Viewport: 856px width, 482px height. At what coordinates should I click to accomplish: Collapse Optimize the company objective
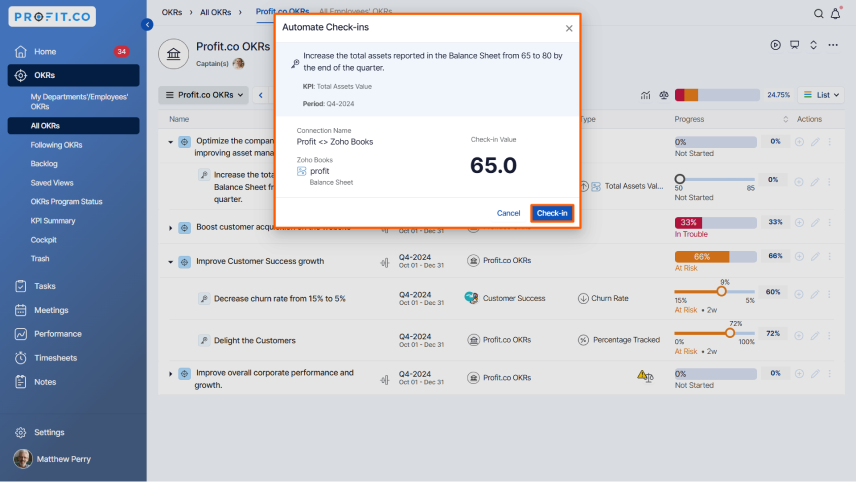170,142
